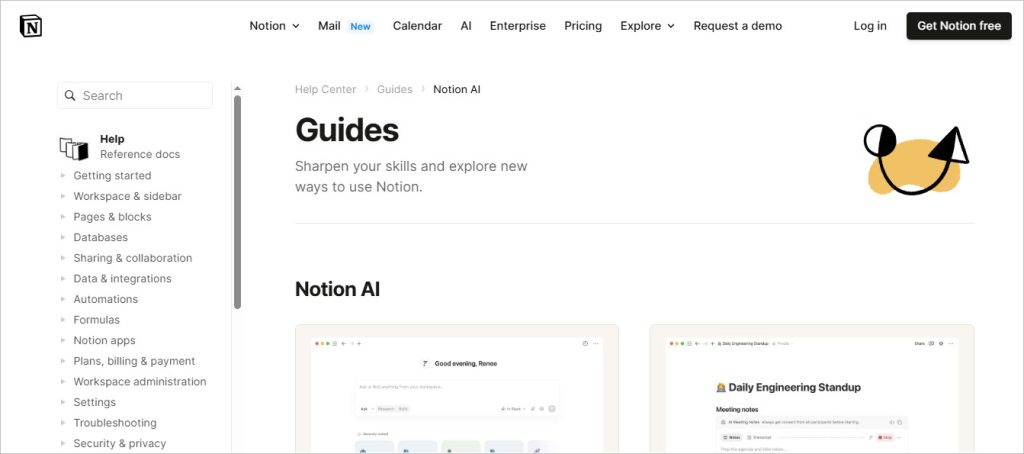Open Enterprise in the top navigation
The height and width of the screenshot is (454, 1024).
(518, 26)
